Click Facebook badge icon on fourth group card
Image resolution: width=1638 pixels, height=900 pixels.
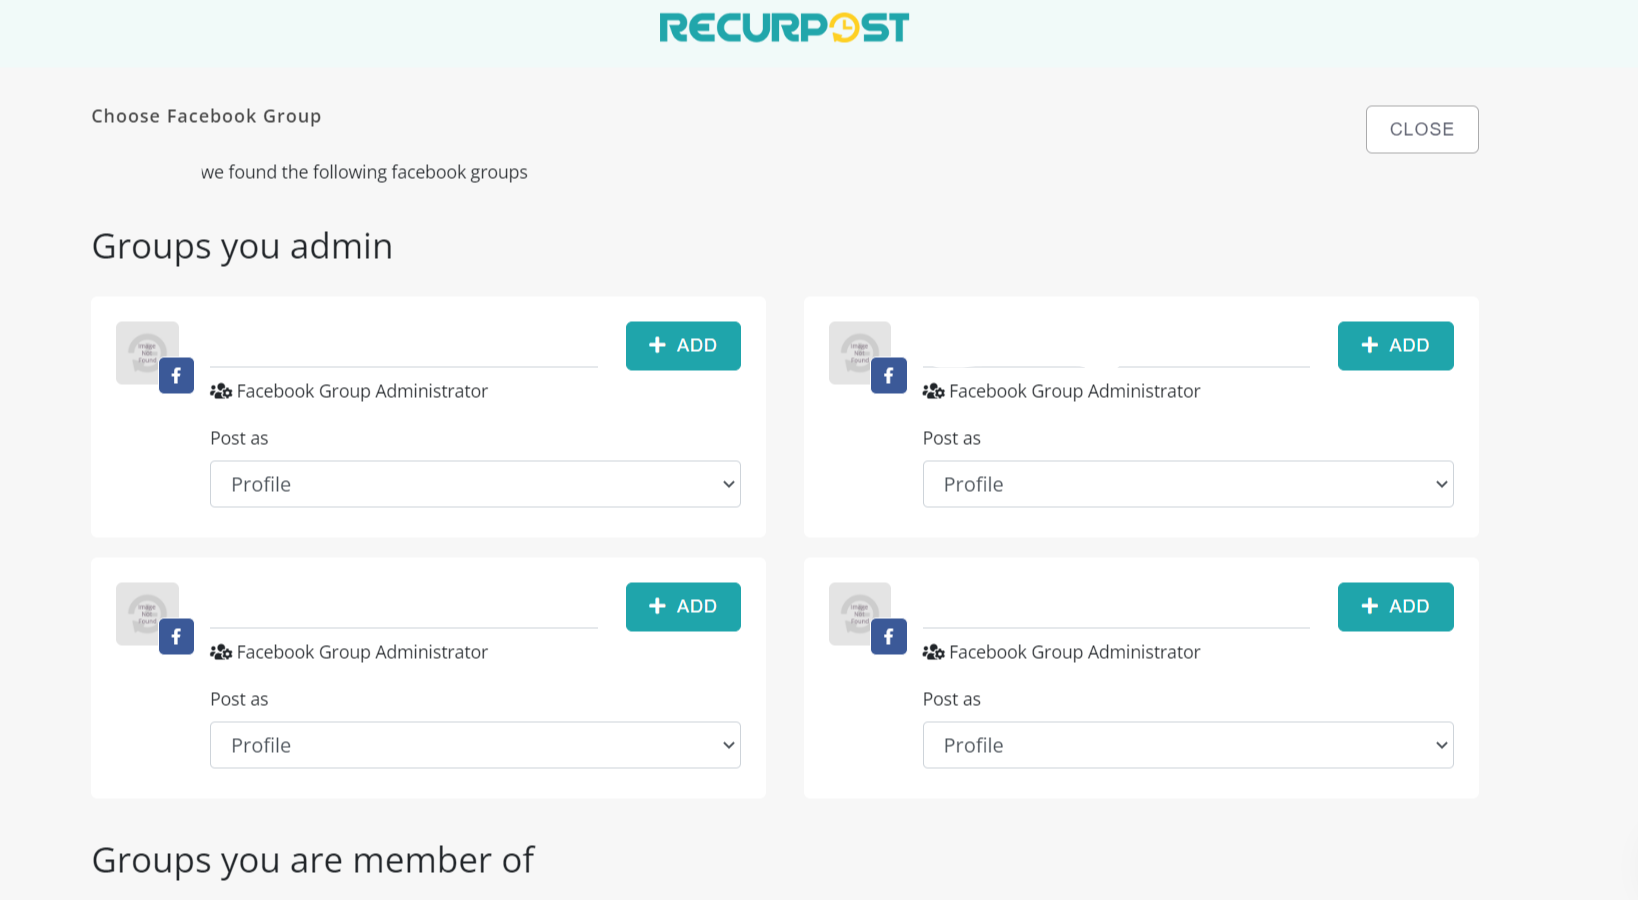pyautogui.click(x=889, y=637)
